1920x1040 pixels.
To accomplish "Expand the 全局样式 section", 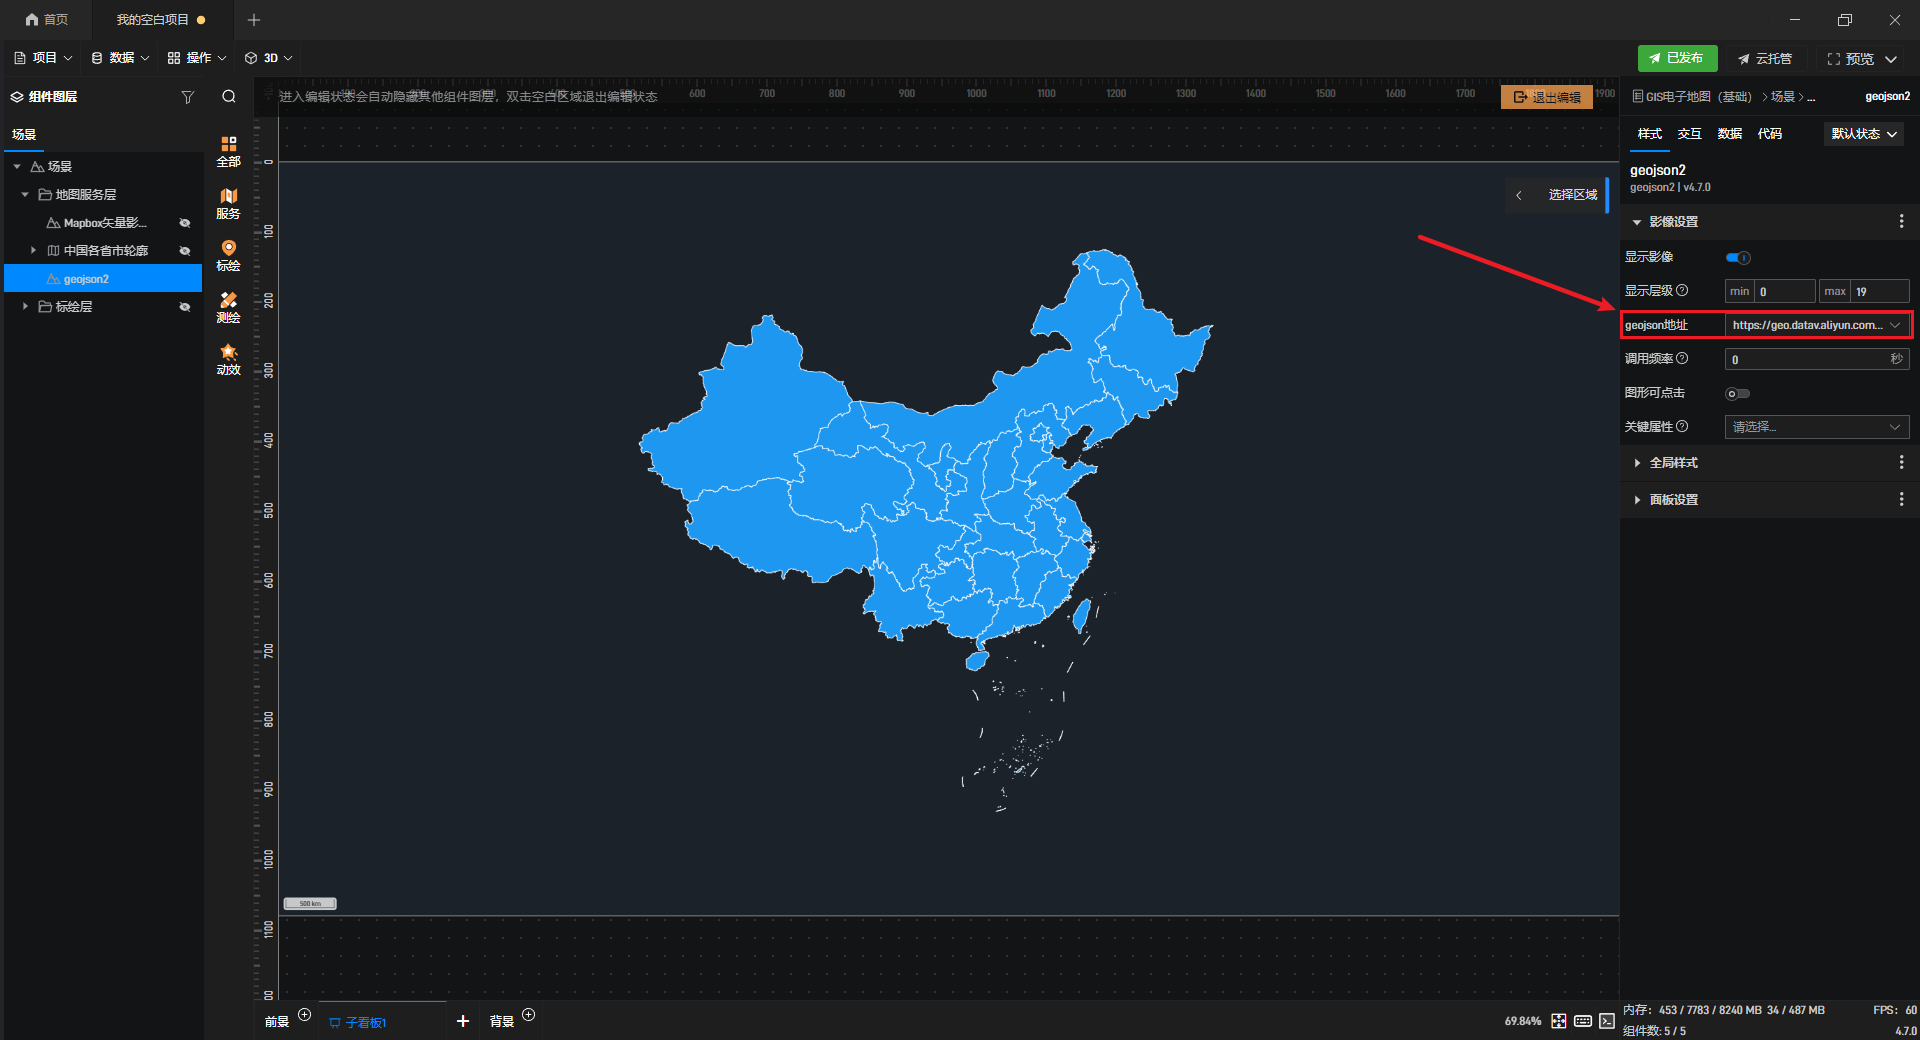I will [1674, 463].
